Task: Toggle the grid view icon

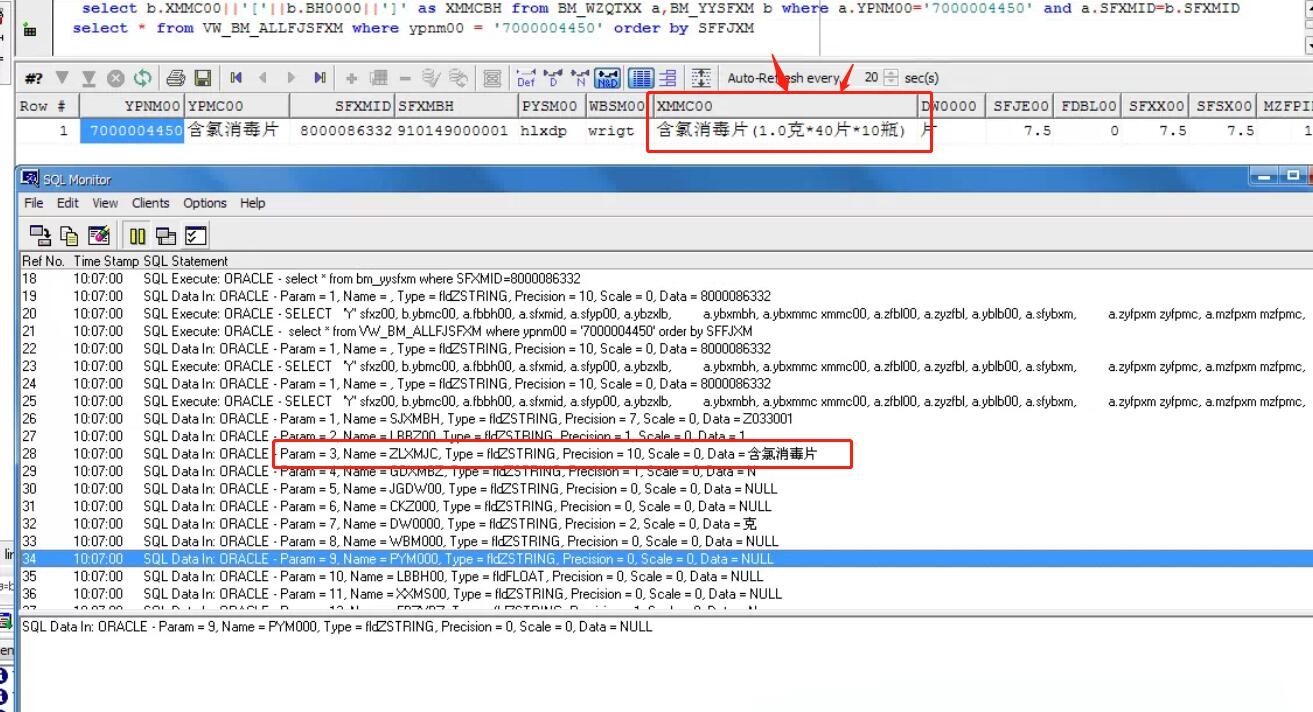Action: [x=641, y=78]
